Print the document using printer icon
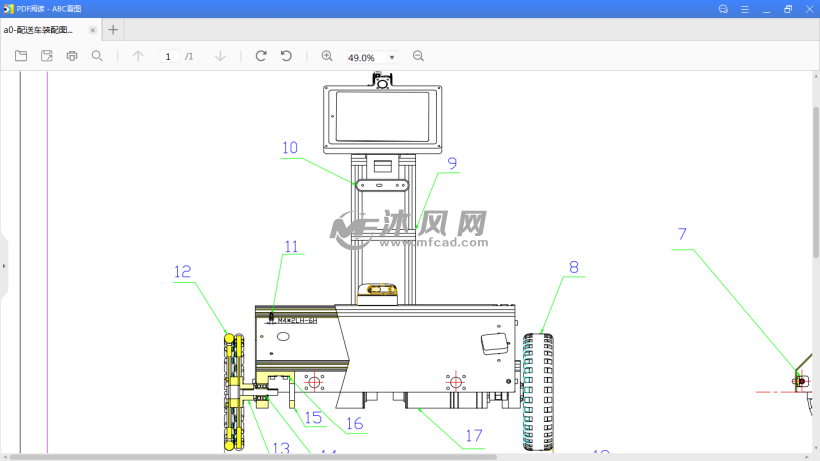The width and height of the screenshot is (820, 461). pyautogui.click(x=72, y=56)
